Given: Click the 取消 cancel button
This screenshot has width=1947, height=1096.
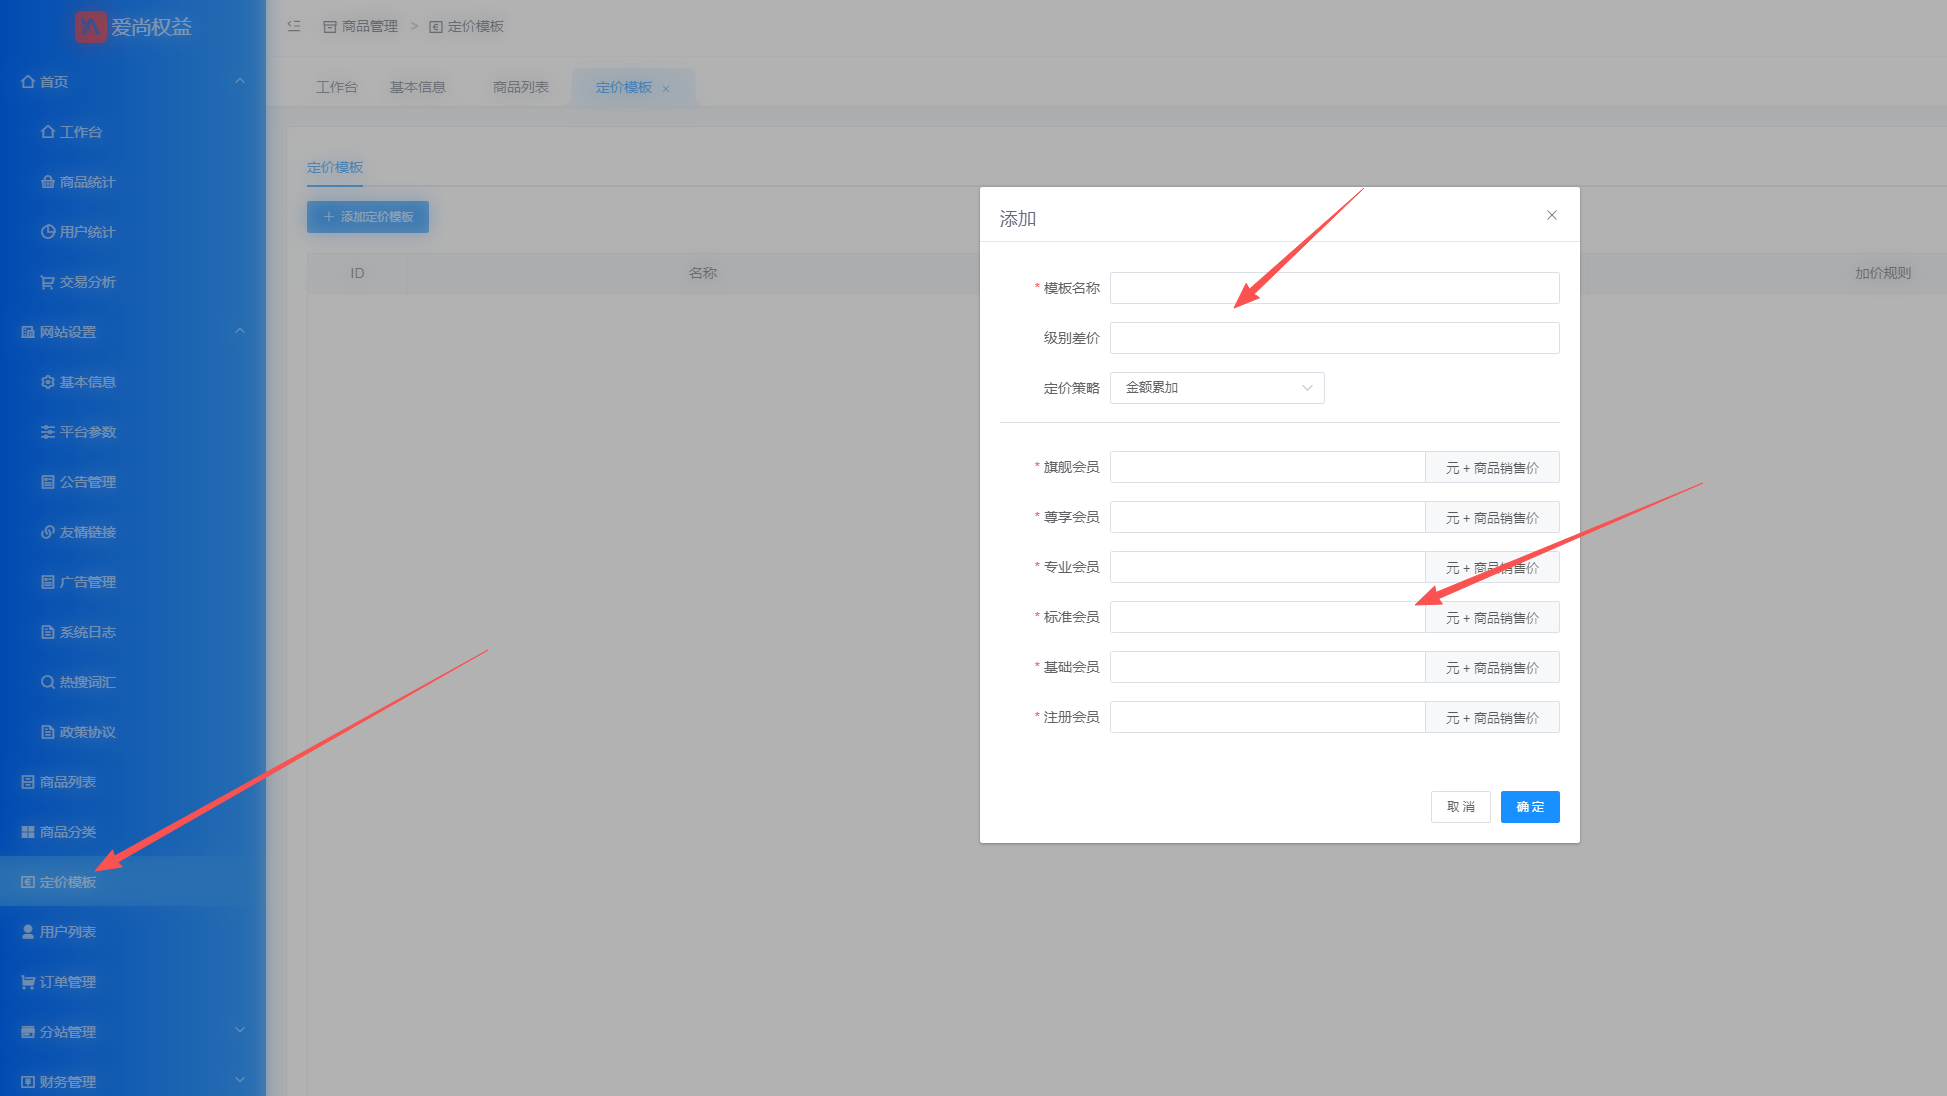Looking at the screenshot, I should tap(1460, 807).
